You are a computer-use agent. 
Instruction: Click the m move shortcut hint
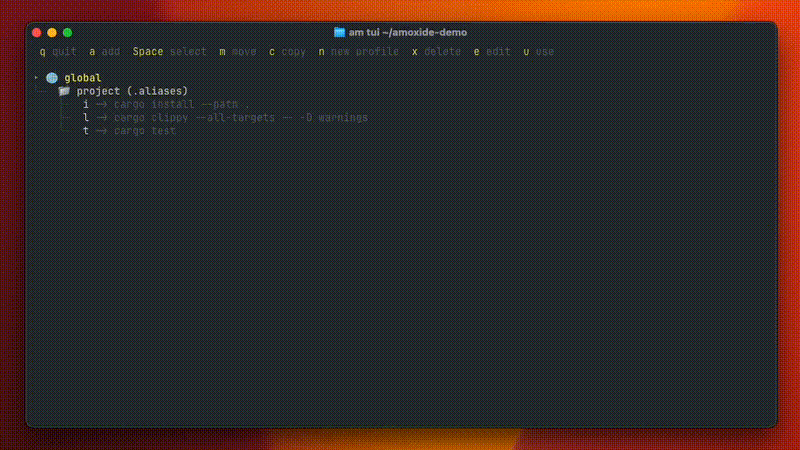[x=238, y=52]
